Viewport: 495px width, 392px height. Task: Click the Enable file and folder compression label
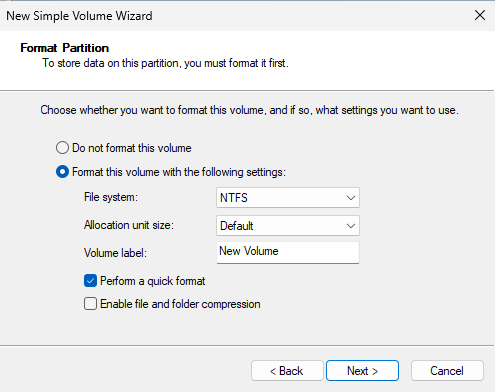coord(180,304)
